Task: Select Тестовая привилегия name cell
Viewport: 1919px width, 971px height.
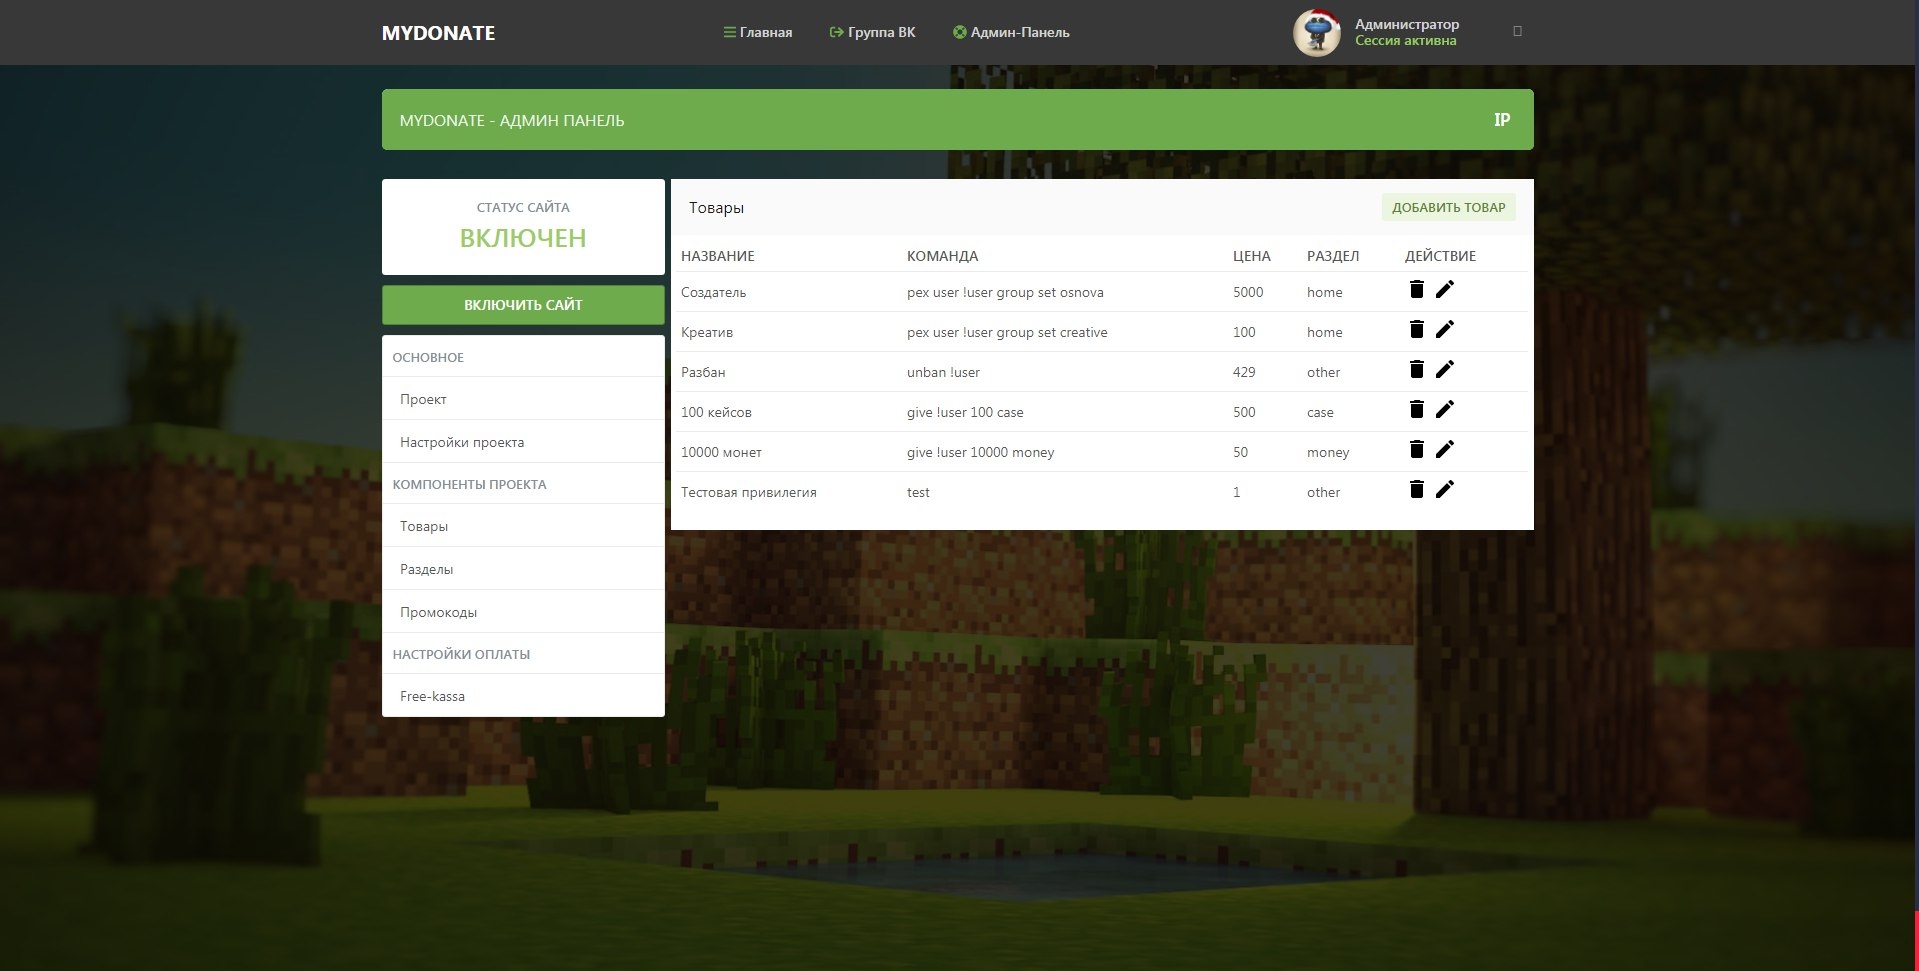Action: [x=749, y=492]
